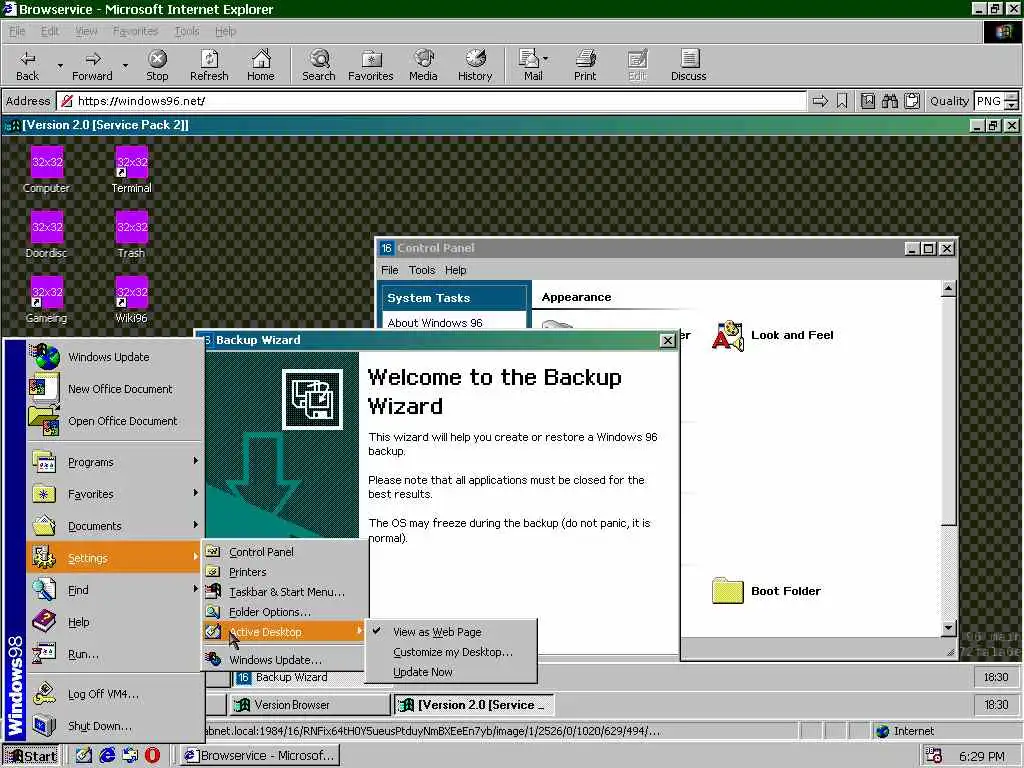The width and height of the screenshot is (1024, 768).
Task: Click the Print toolbar icon
Action: 585,66
